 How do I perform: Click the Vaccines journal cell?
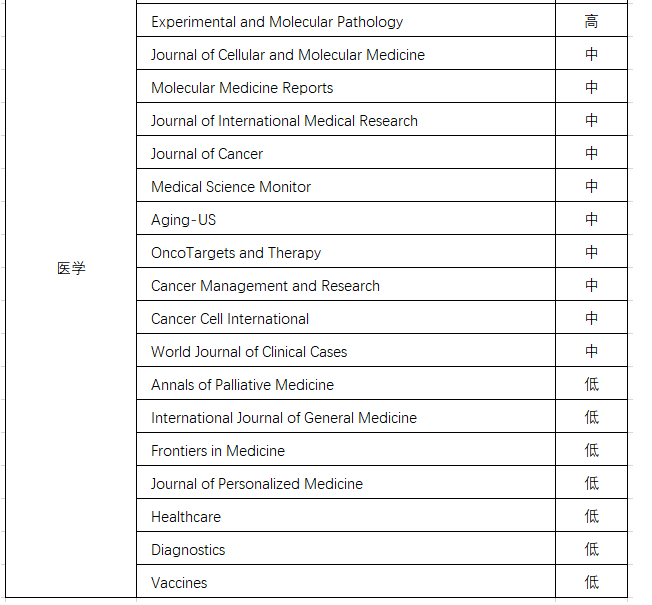(x=346, y=581)
